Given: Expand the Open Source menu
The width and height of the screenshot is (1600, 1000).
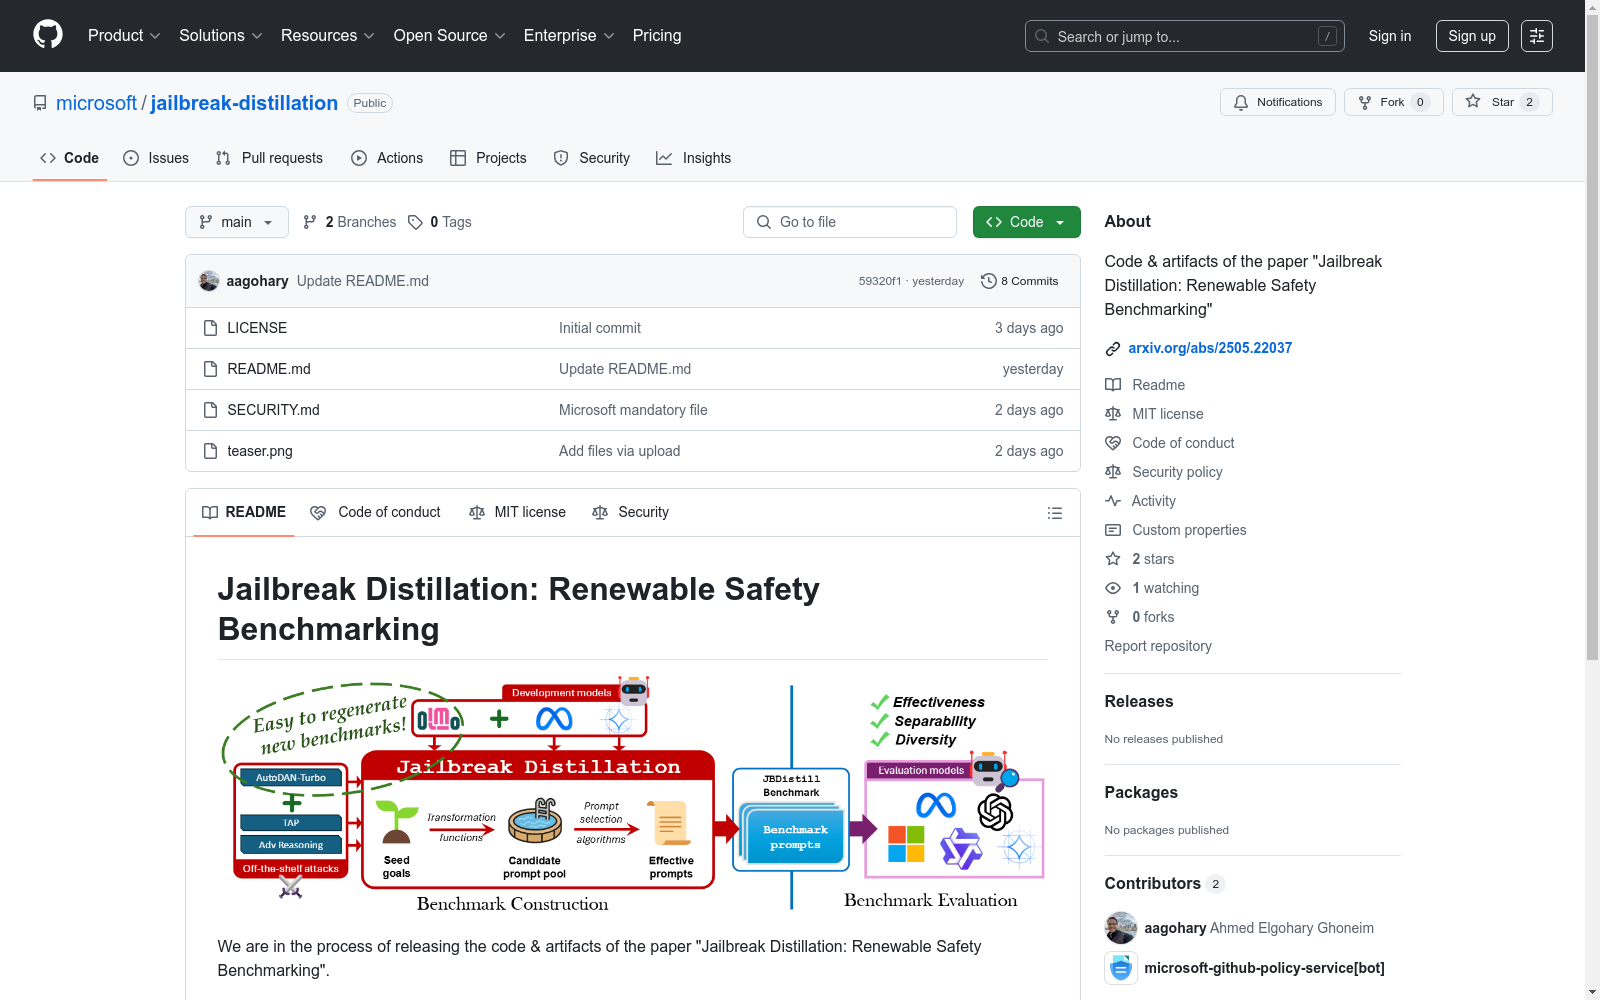Looking at the screenshot, I should 450,36.
